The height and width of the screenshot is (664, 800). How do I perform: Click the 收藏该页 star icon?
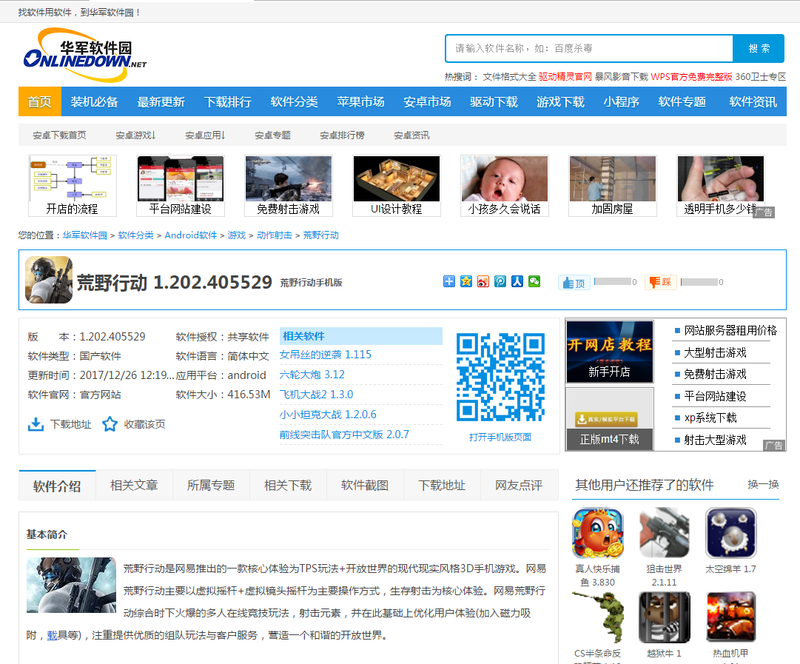click(110, 424)
